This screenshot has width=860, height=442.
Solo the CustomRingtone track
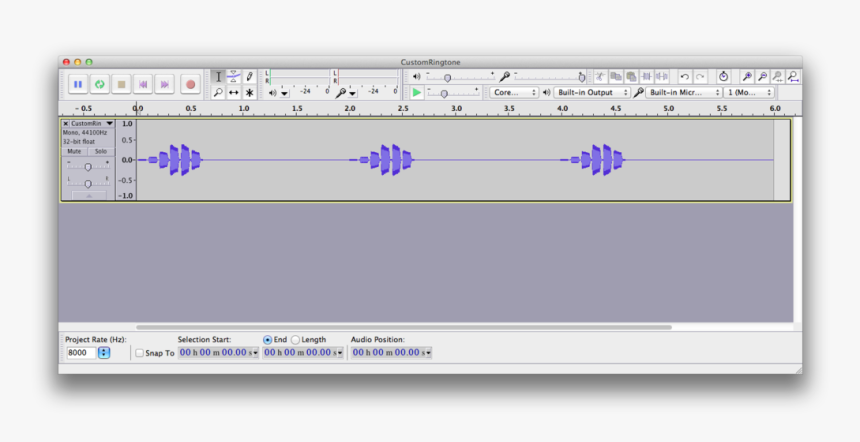(x=101, y=151)
